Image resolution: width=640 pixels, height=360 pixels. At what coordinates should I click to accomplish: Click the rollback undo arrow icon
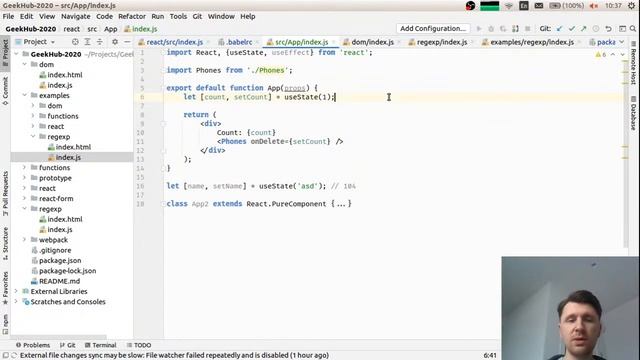point(608,29)
